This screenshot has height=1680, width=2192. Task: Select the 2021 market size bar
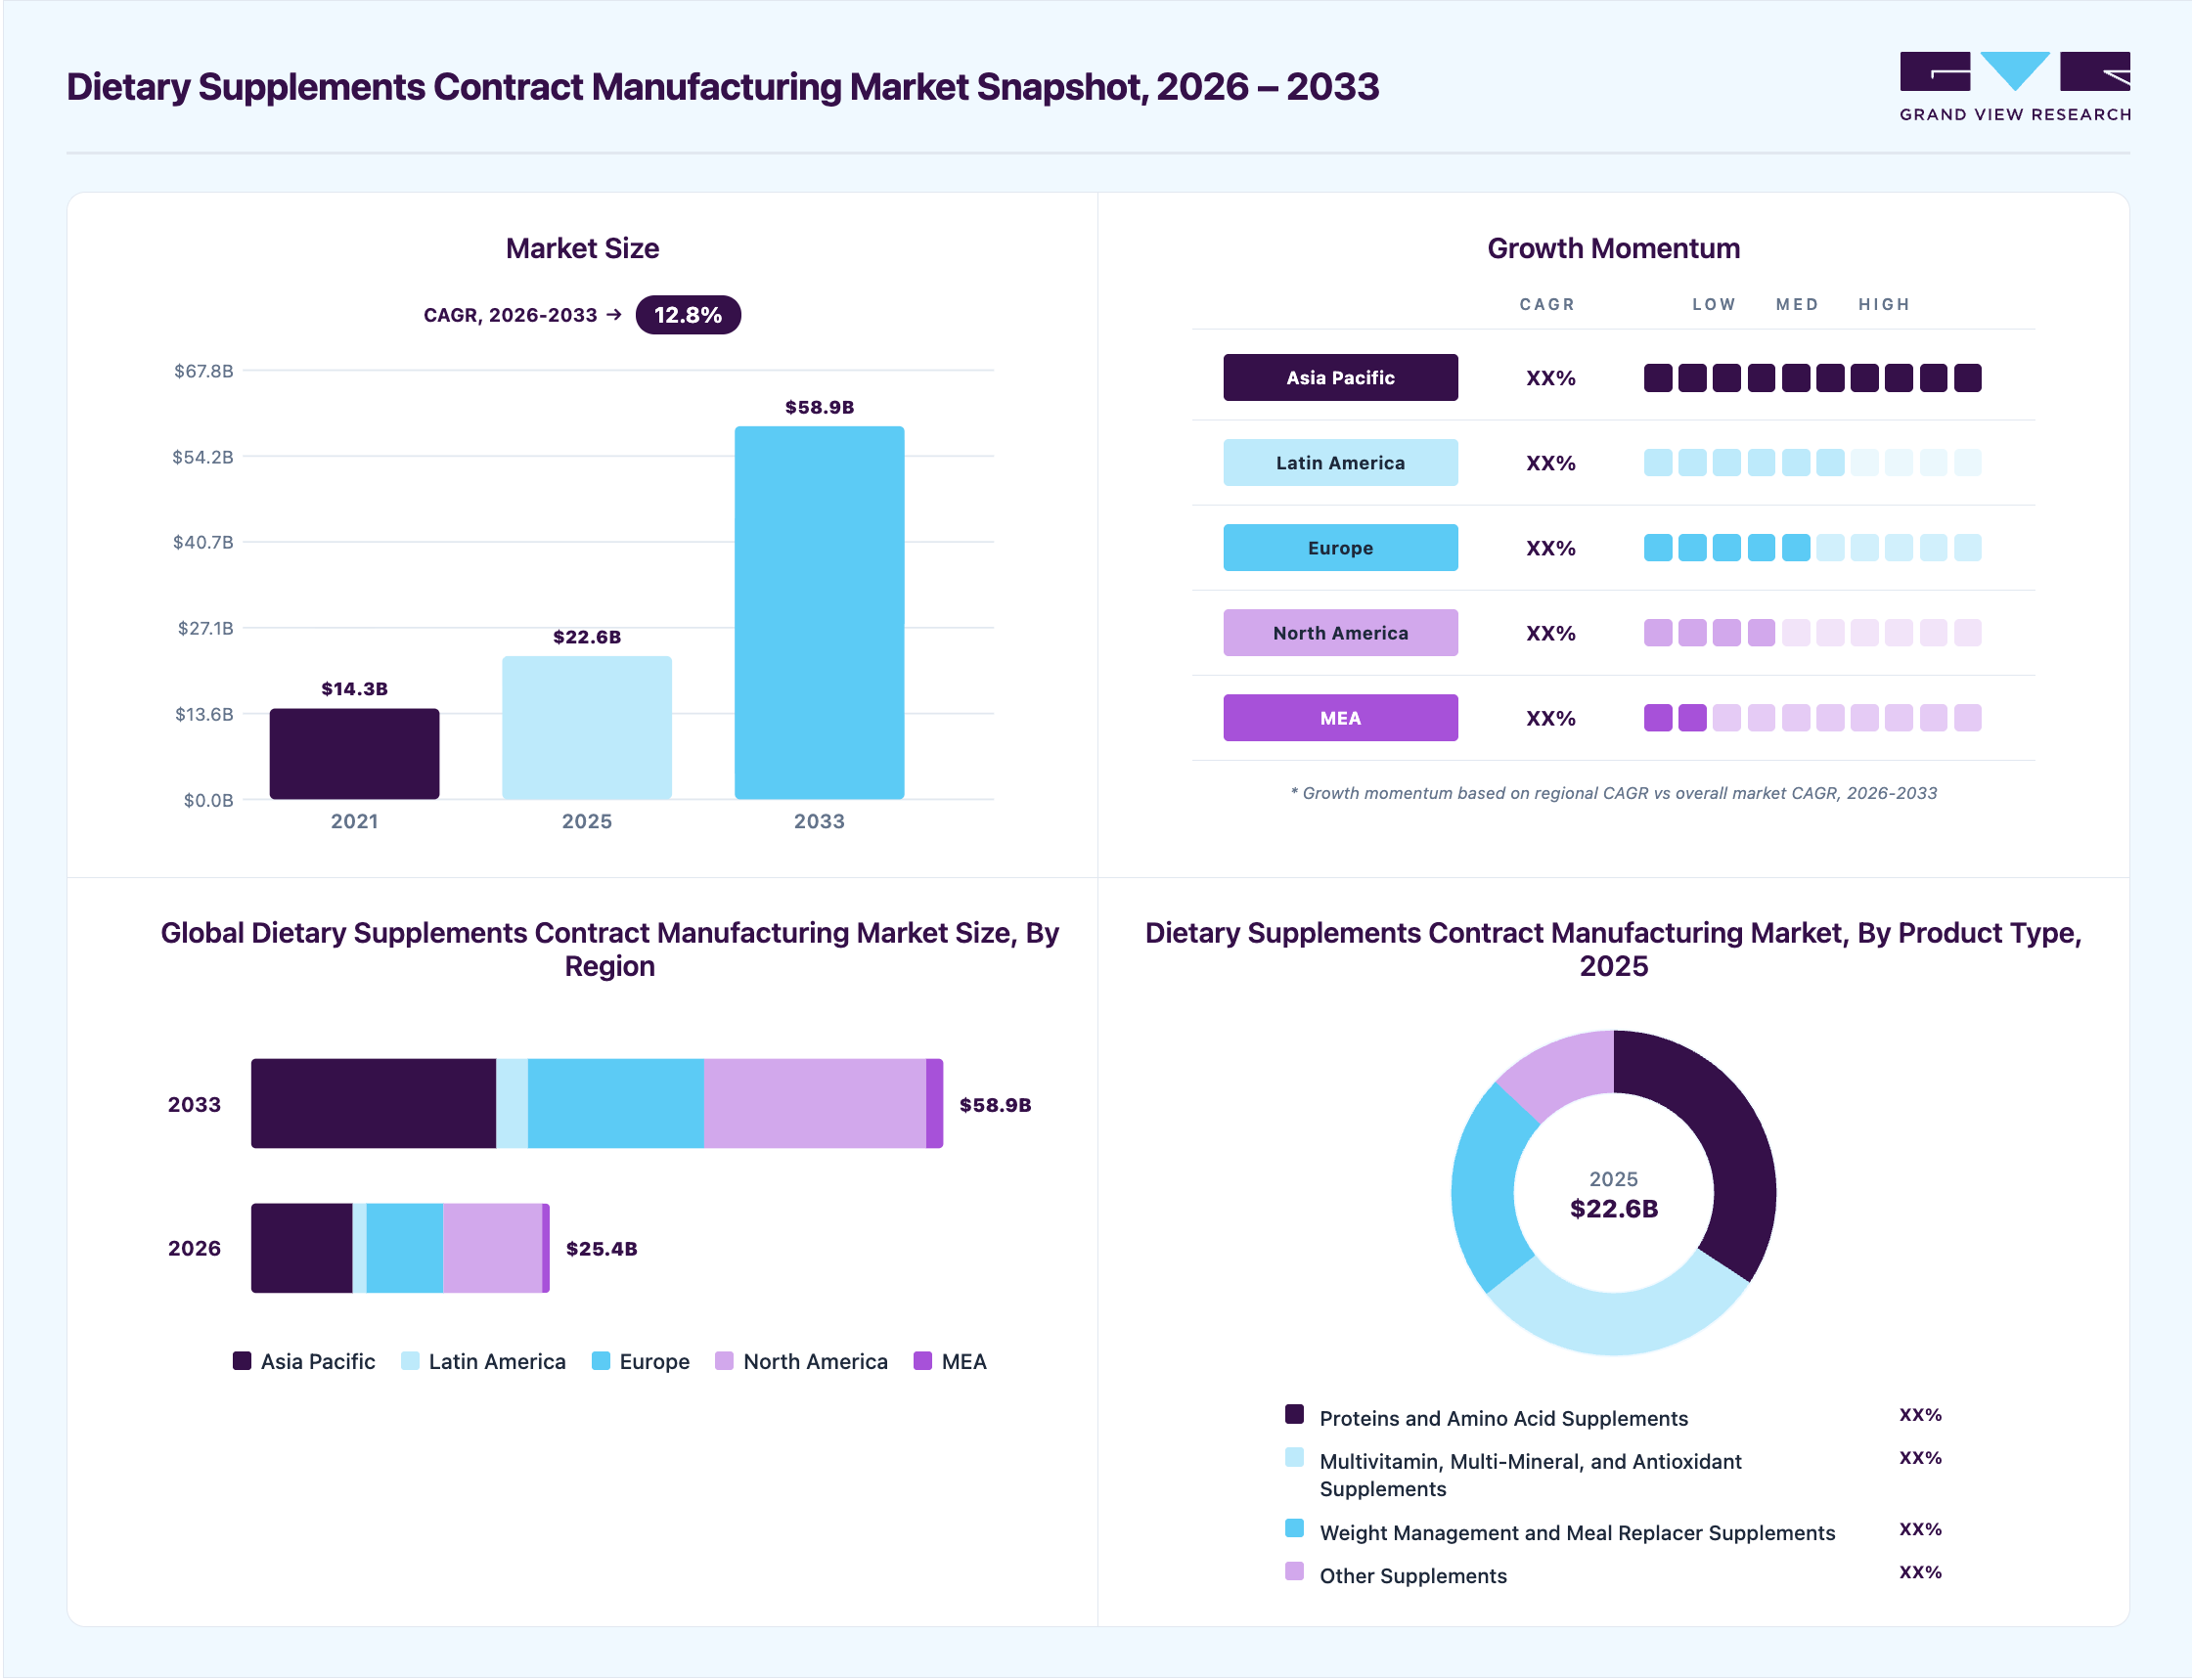coord(354,754)
